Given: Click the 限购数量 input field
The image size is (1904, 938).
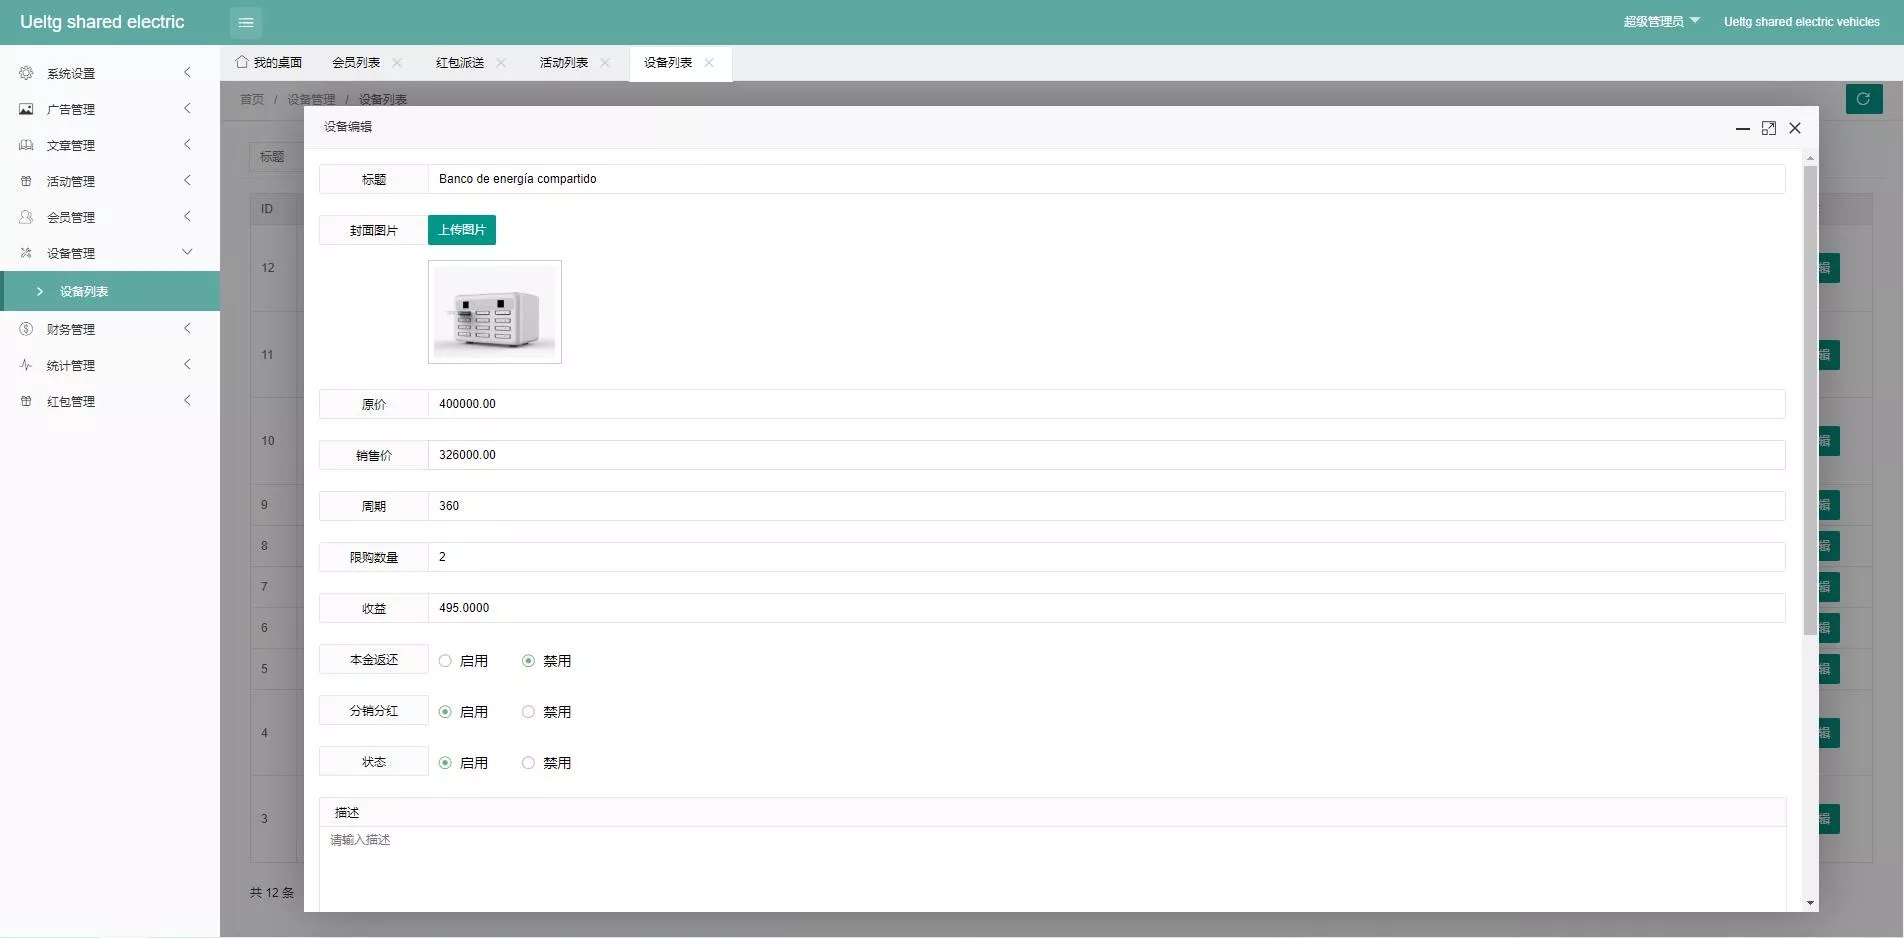Looking at the screenshot, I should [1106, 557].
